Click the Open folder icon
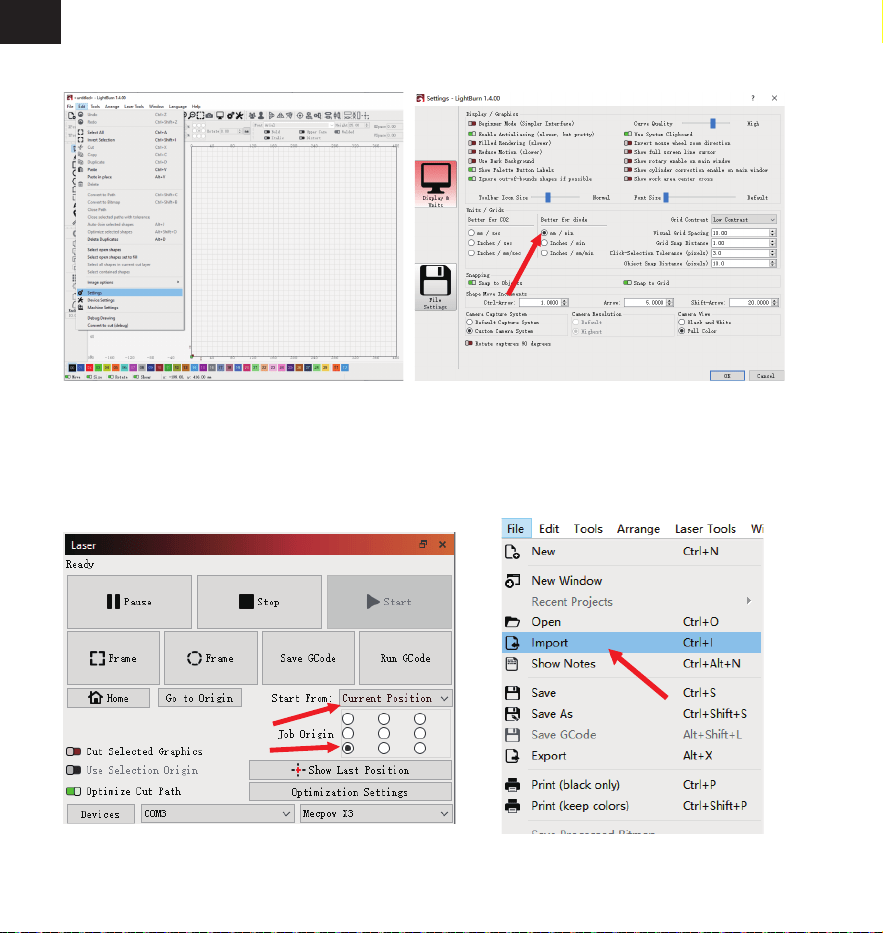This screenshot has height=933, width=883. 512,622
